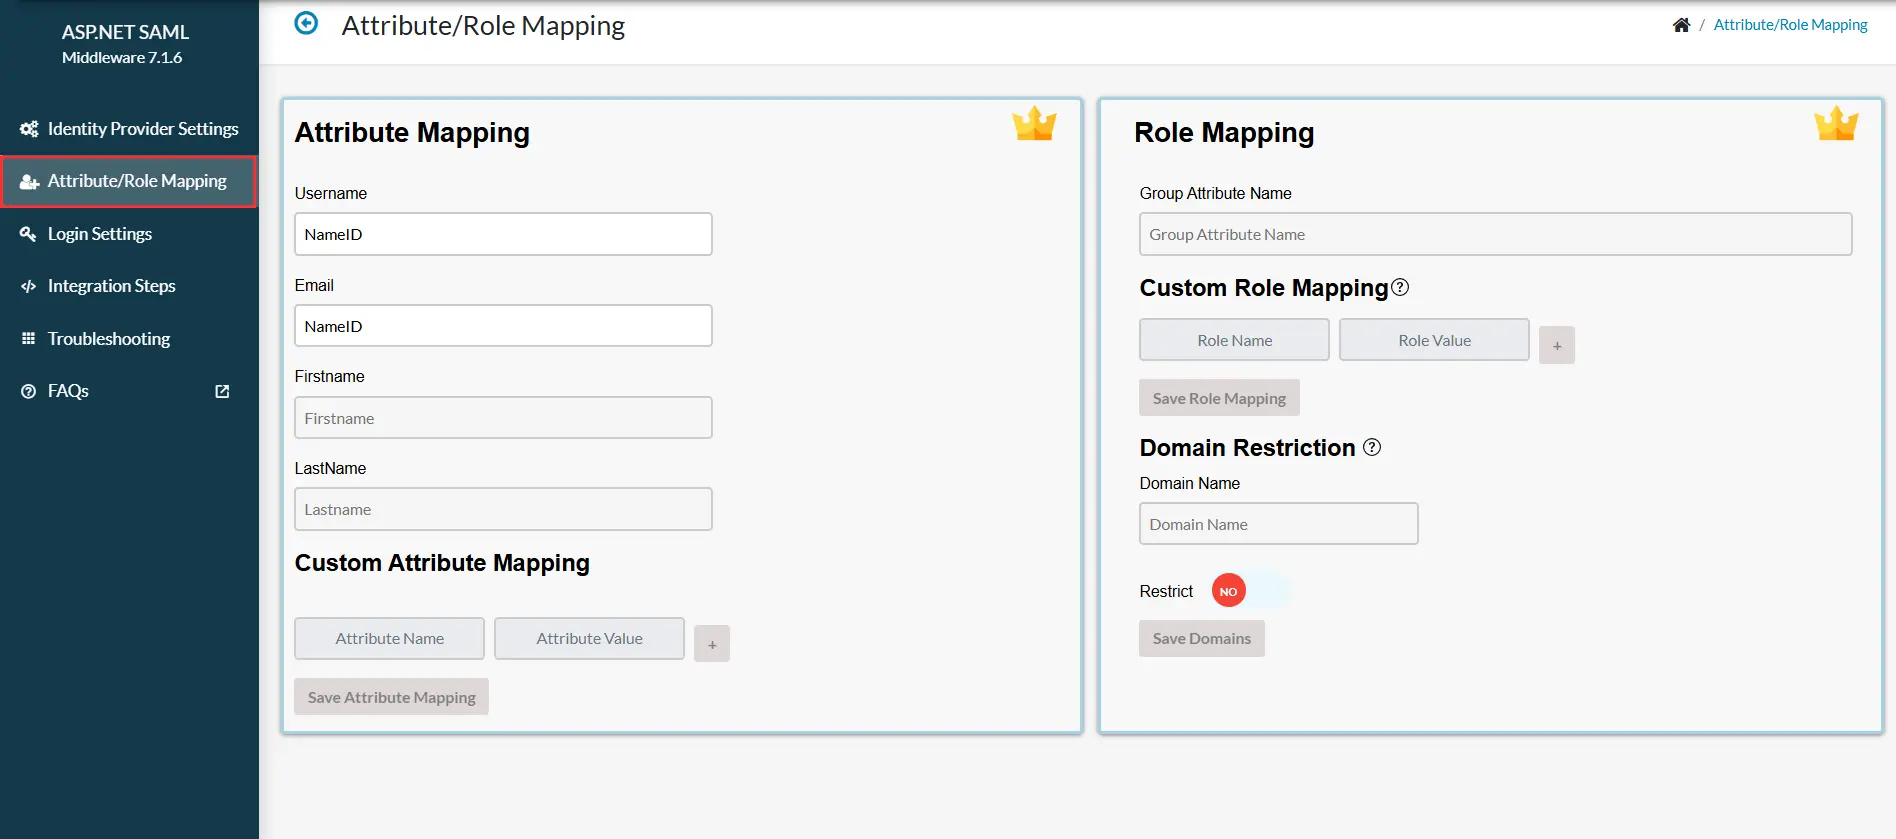Add a custom role row with plus

coord(1556,345)
